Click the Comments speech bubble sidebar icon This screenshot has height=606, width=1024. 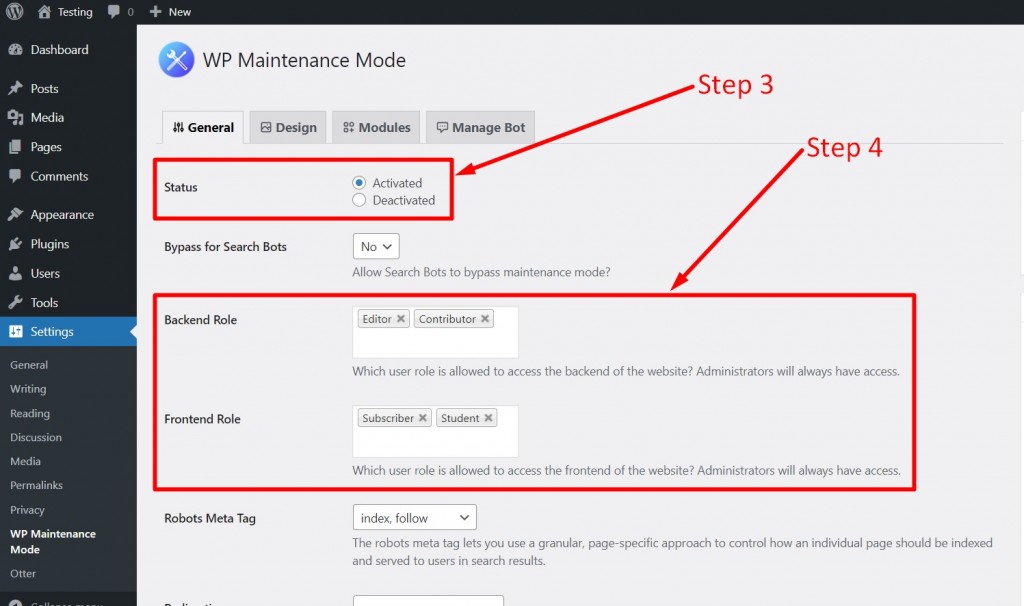tap(16, 176)
